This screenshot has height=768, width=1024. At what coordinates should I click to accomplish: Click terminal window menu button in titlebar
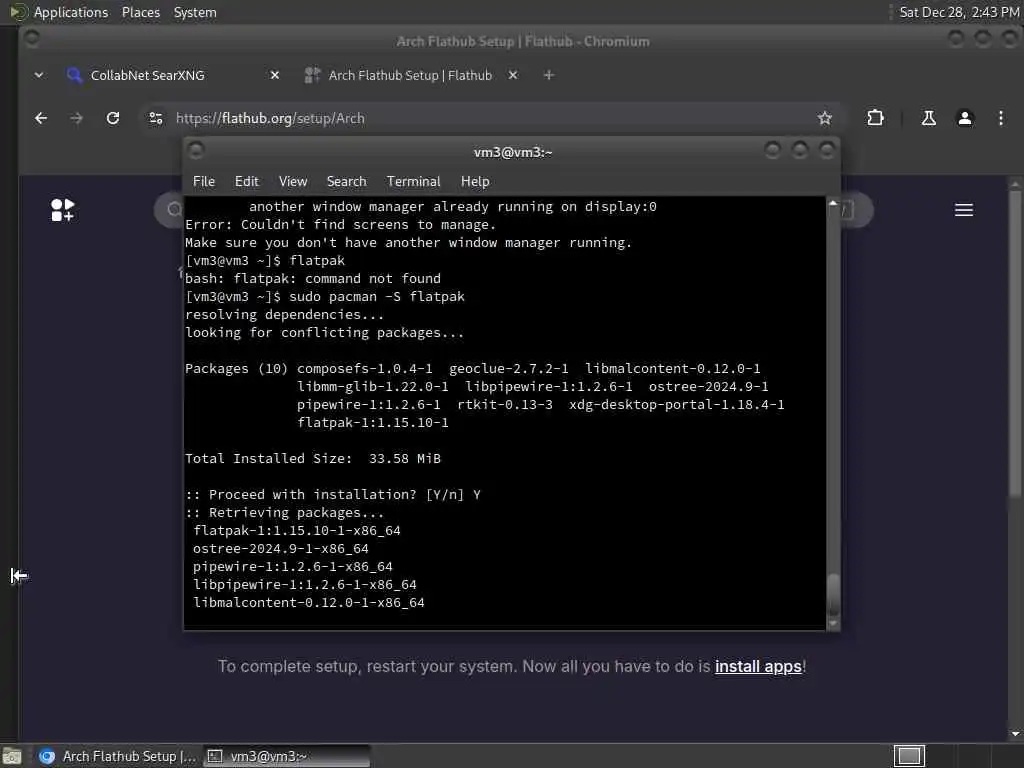195,151
